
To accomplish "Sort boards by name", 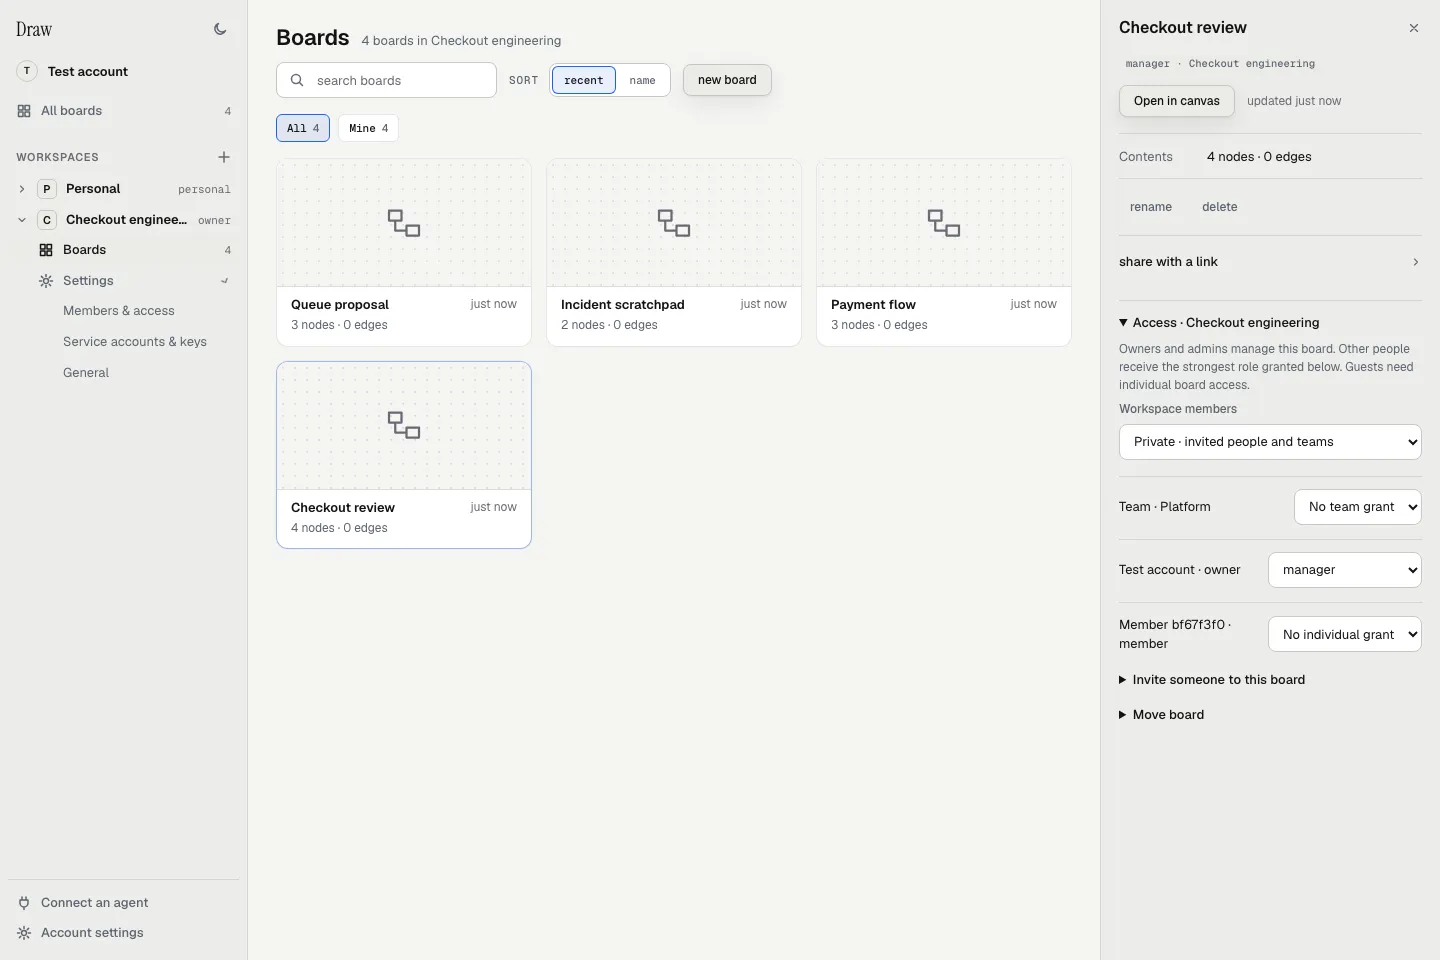I will [x=642, y=80].
